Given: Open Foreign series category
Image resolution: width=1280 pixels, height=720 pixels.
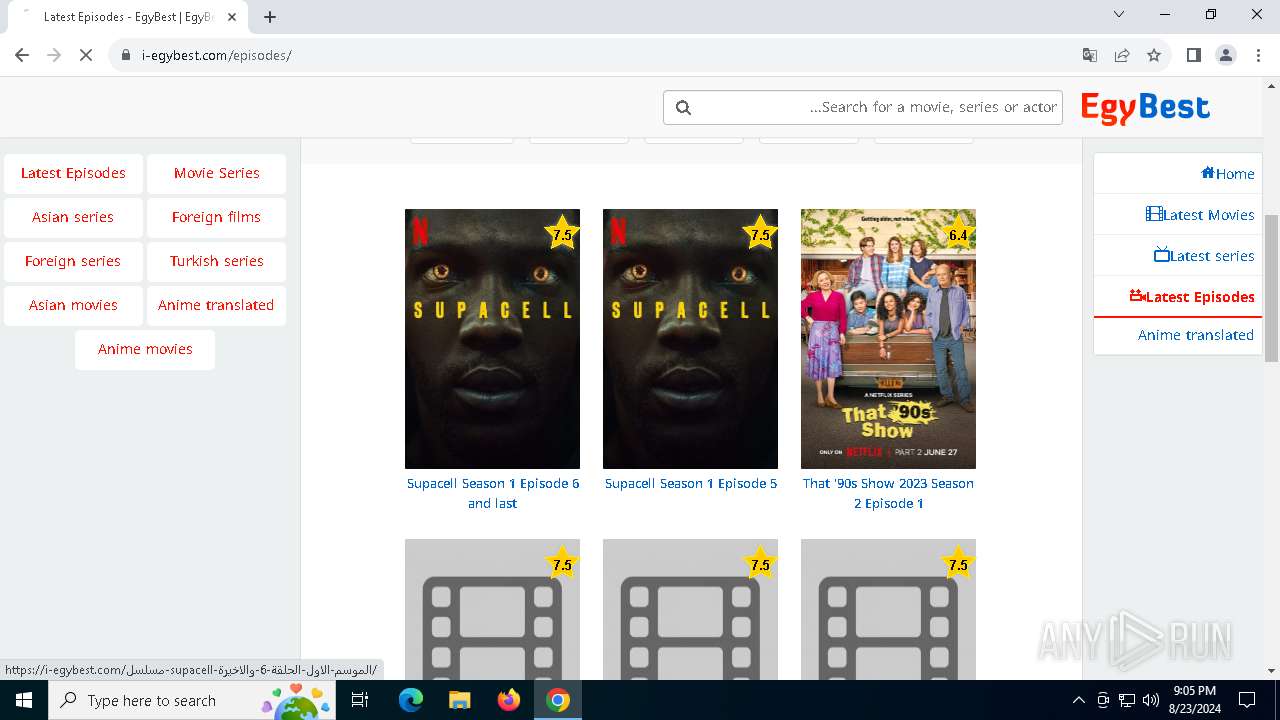Looking at the screenshot, I should coord(73,261).
